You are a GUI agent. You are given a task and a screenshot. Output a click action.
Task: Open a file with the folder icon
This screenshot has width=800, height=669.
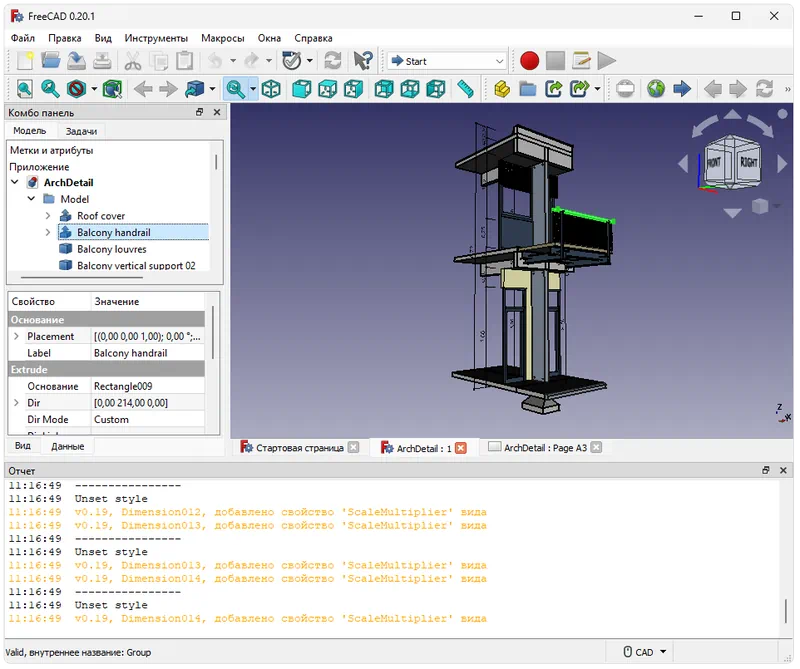(51, 61)
